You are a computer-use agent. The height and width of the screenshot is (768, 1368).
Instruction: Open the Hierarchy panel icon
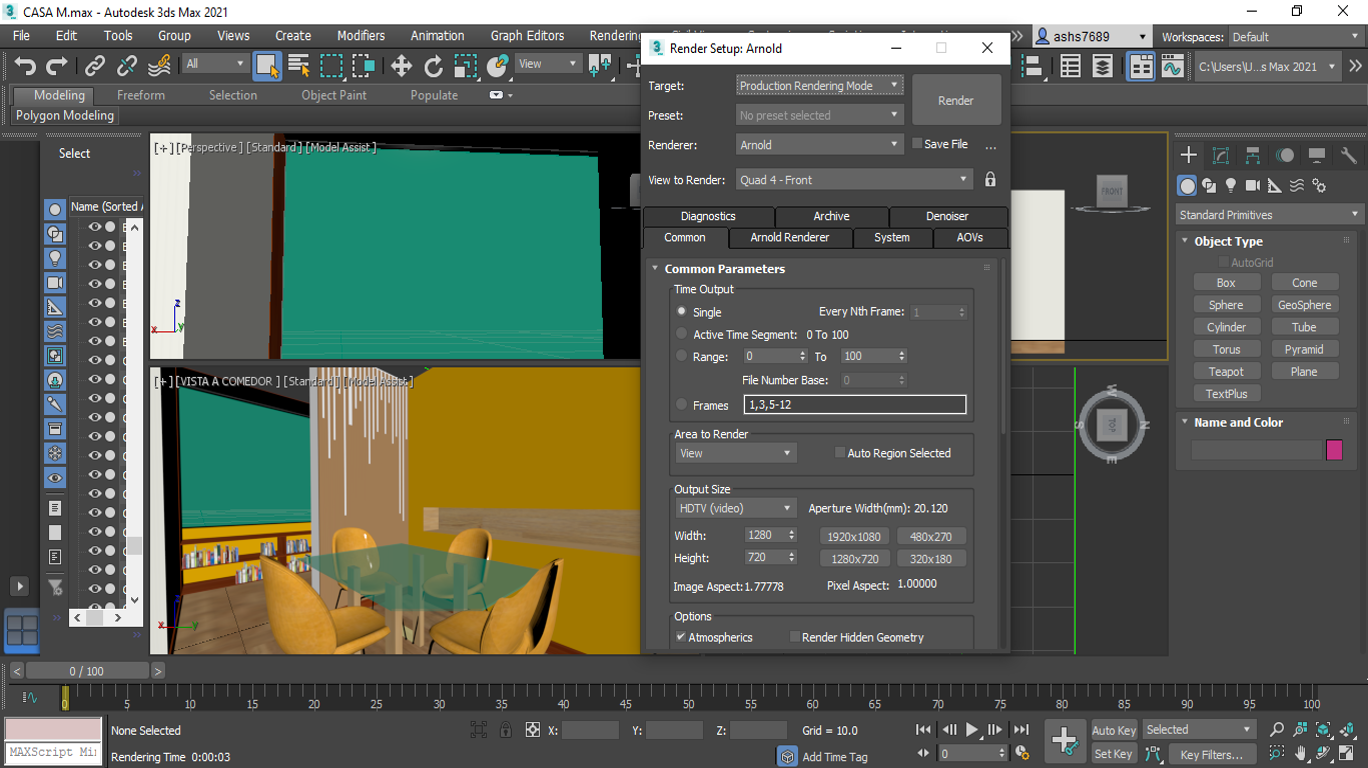tap(1252, 155)
